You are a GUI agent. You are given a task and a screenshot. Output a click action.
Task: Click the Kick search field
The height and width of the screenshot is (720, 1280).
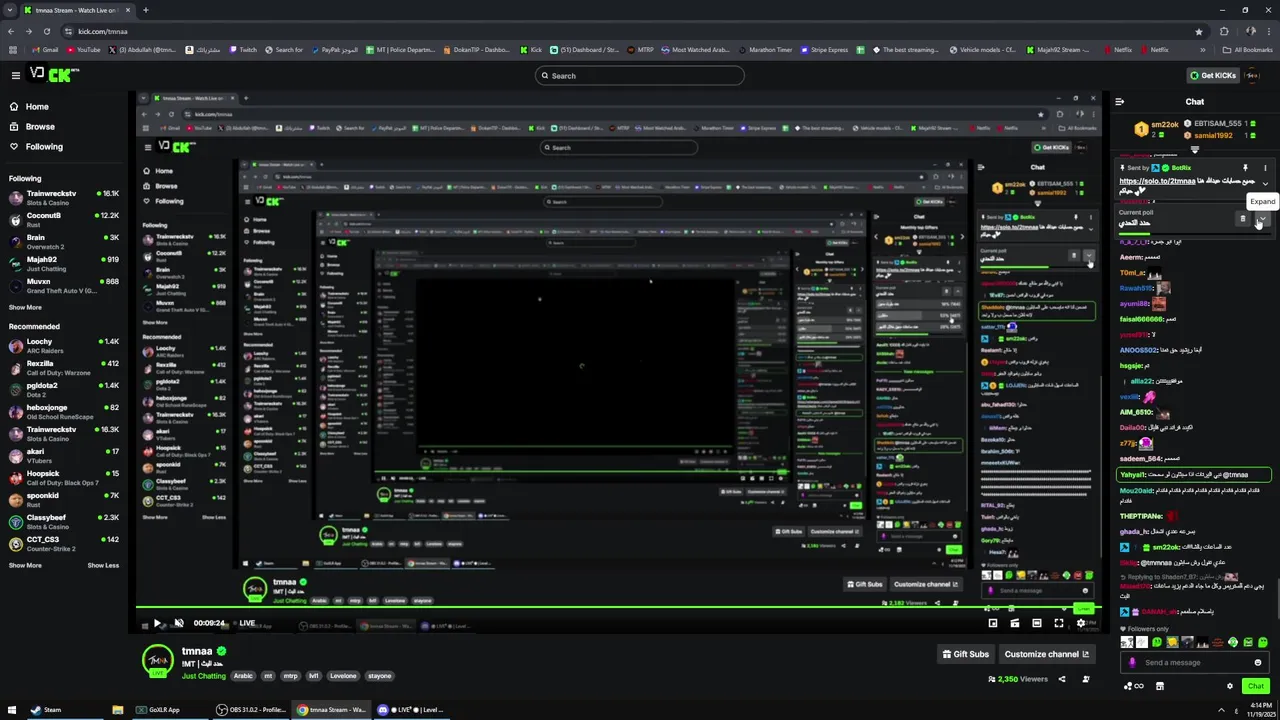(640, 75)
